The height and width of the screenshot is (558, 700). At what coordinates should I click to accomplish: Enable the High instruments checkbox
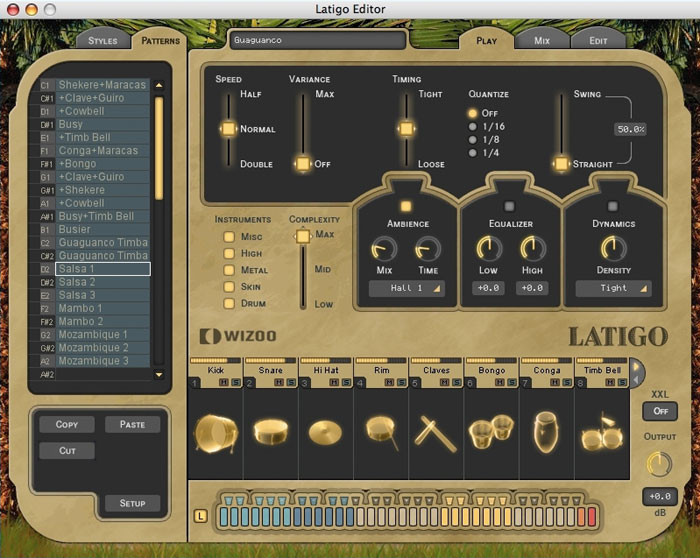229,254
